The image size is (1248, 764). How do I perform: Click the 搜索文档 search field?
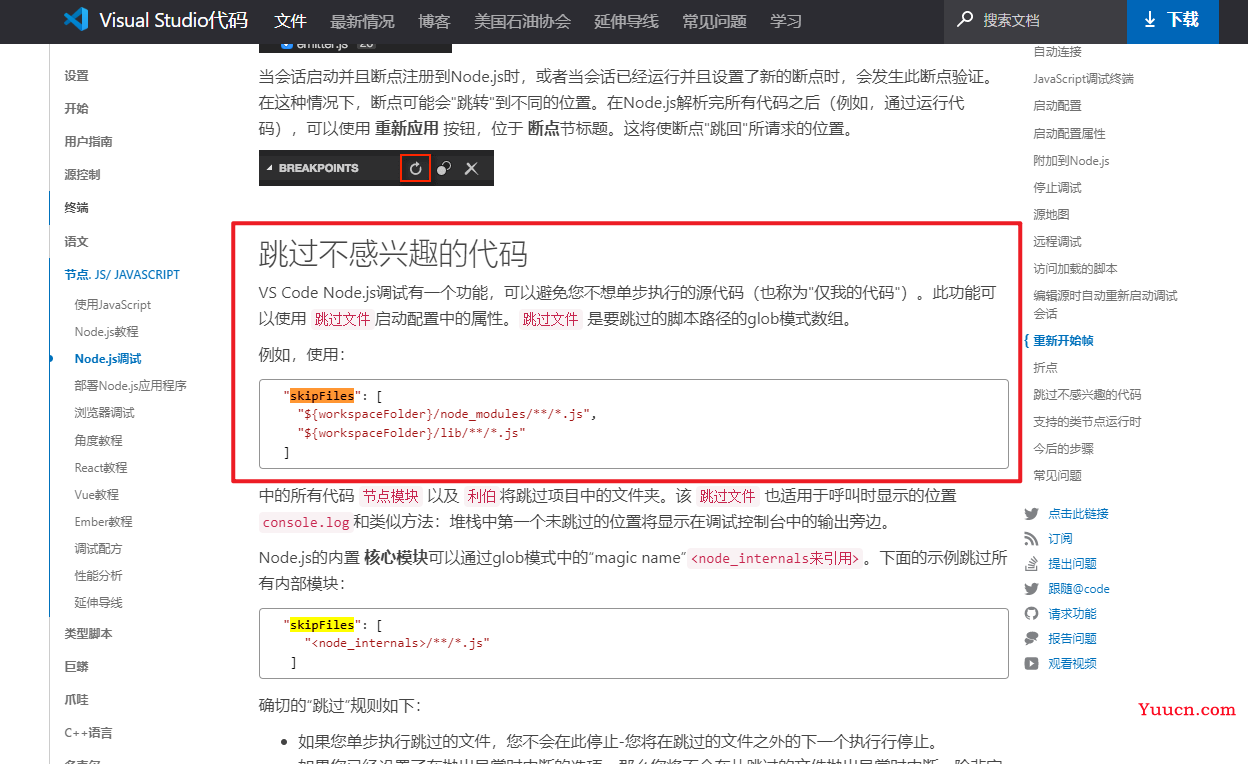pyautogui.click(x=1035, y=20)
